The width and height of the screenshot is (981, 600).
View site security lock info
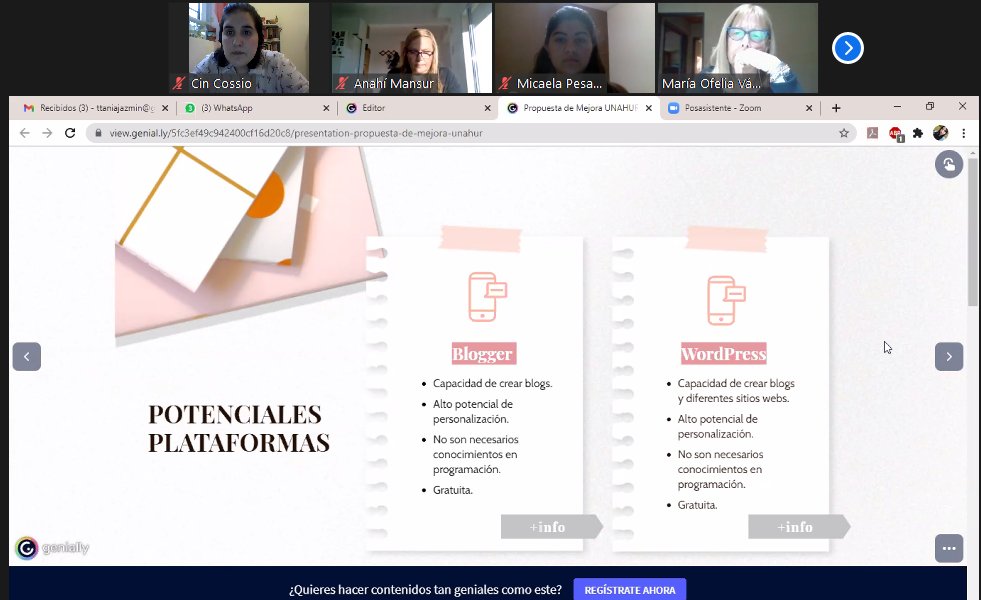click(x=98, y=133)
